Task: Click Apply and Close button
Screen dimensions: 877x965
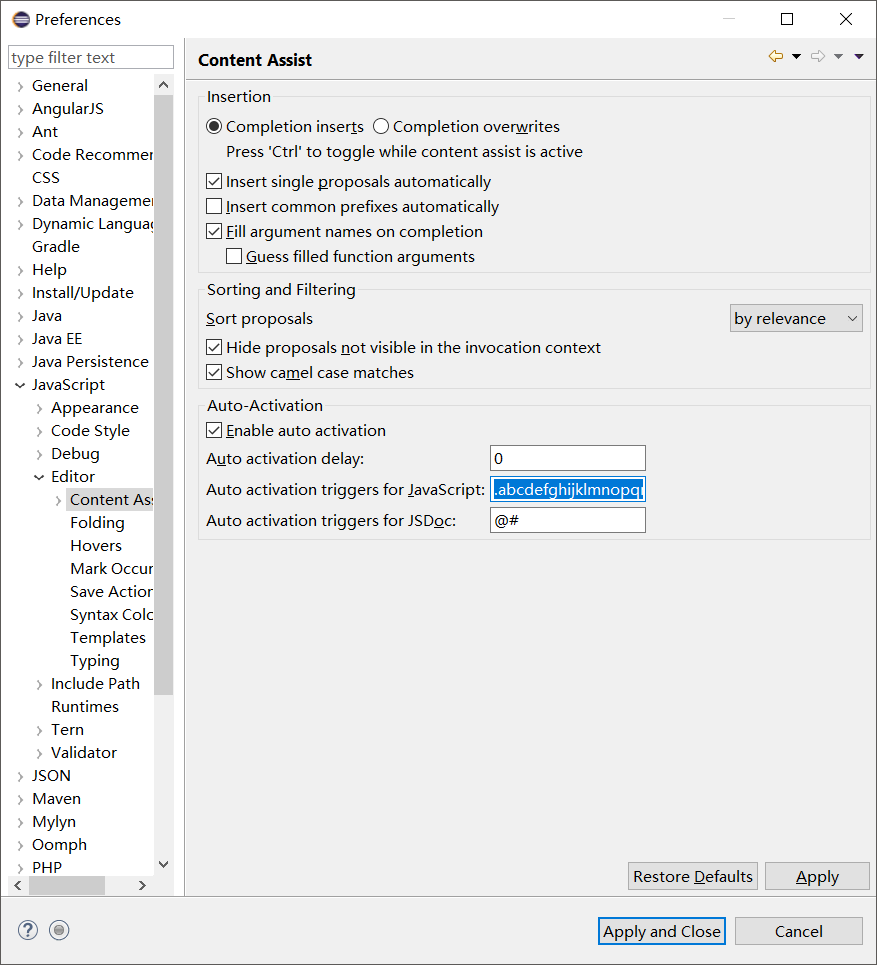Action: pos(662,931)
